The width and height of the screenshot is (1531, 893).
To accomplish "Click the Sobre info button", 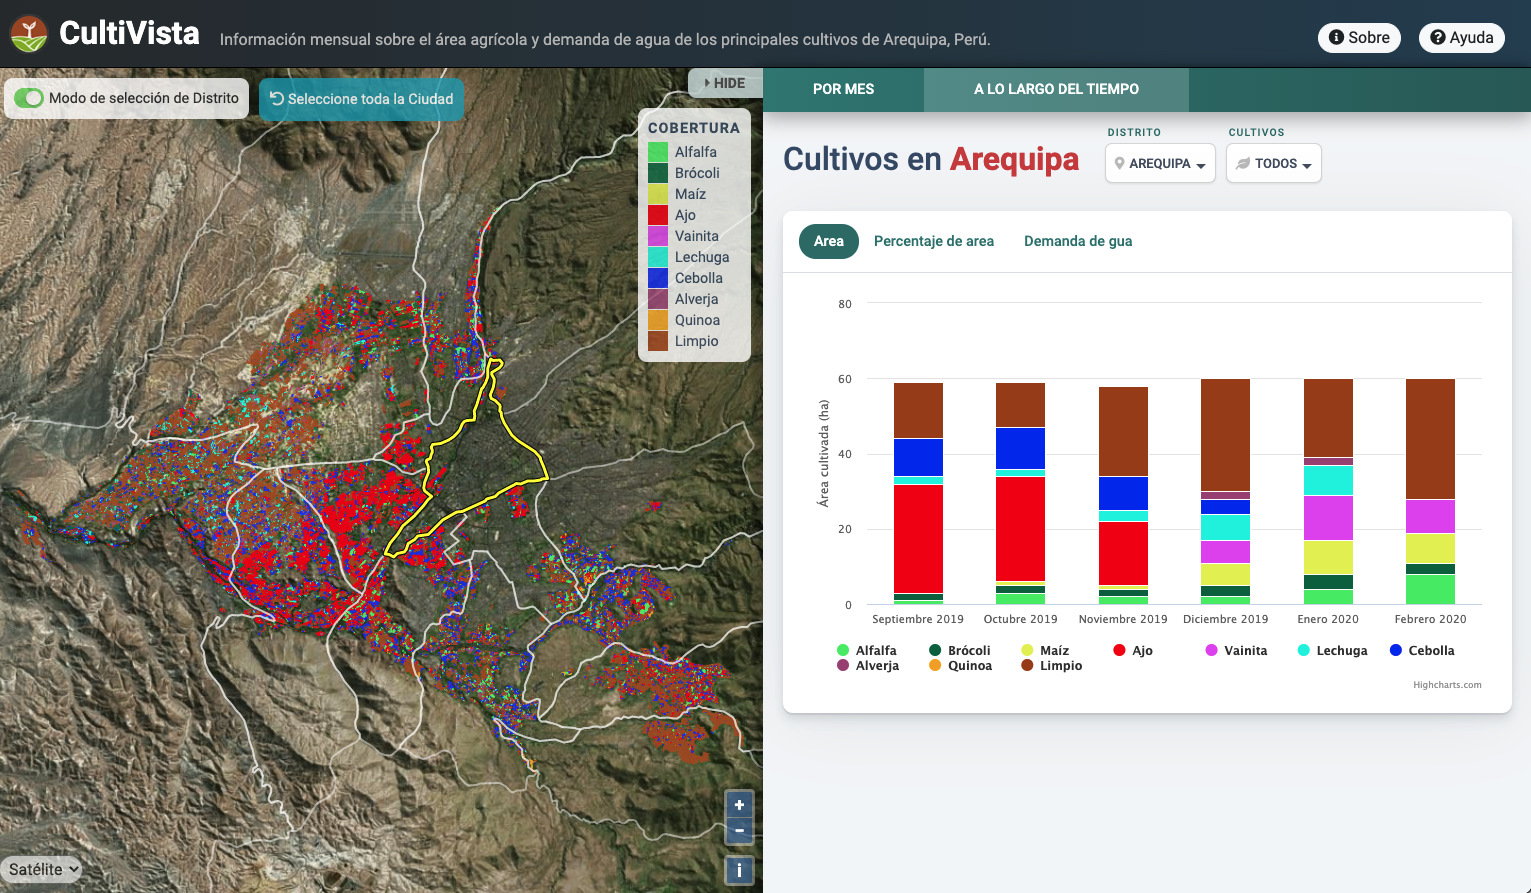I will [1359, 38].
